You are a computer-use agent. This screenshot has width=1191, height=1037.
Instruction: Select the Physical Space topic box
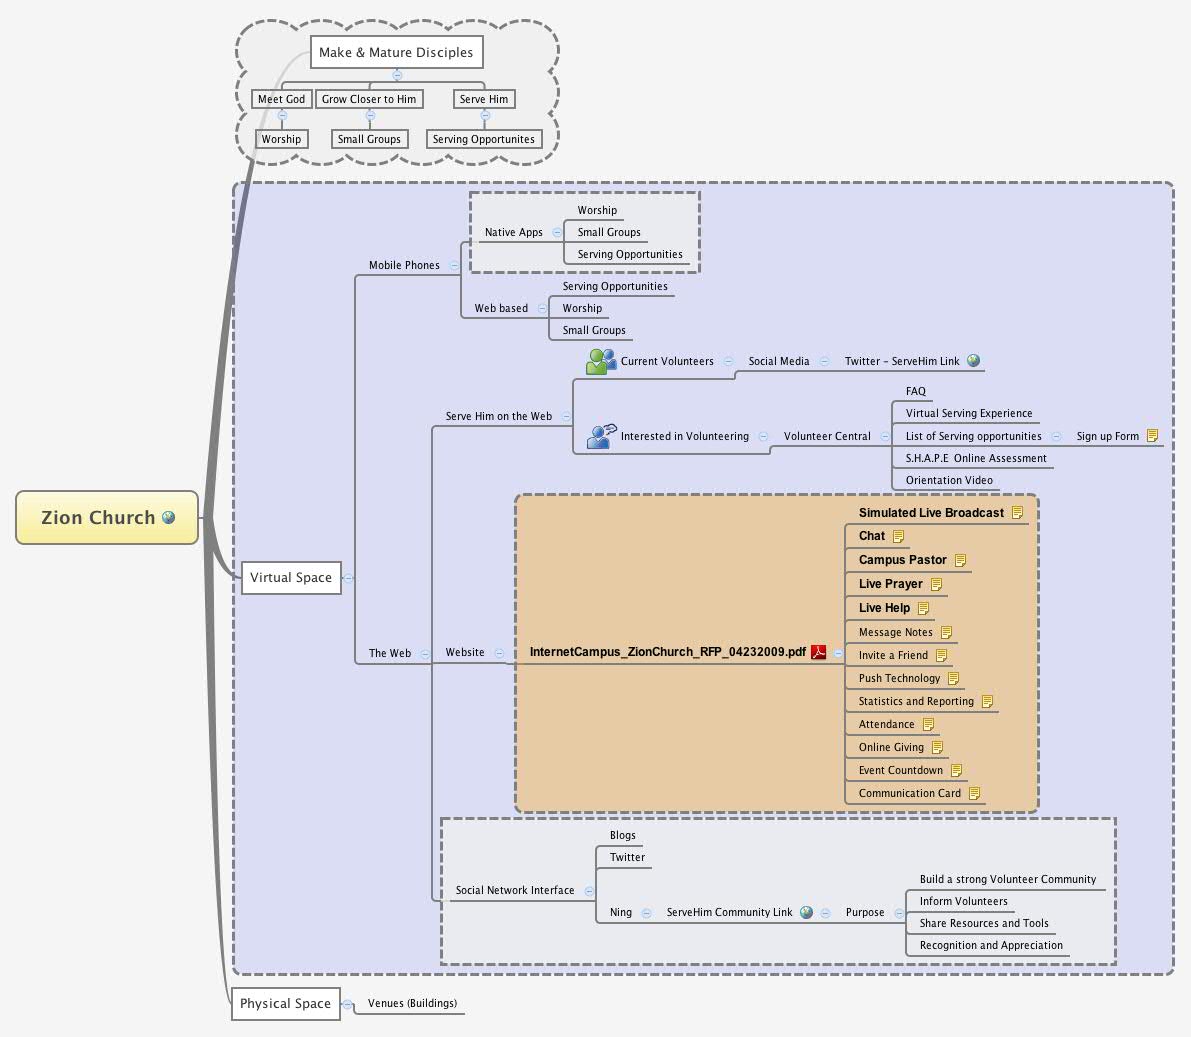pyautogui.click(x=286, y=1003)
